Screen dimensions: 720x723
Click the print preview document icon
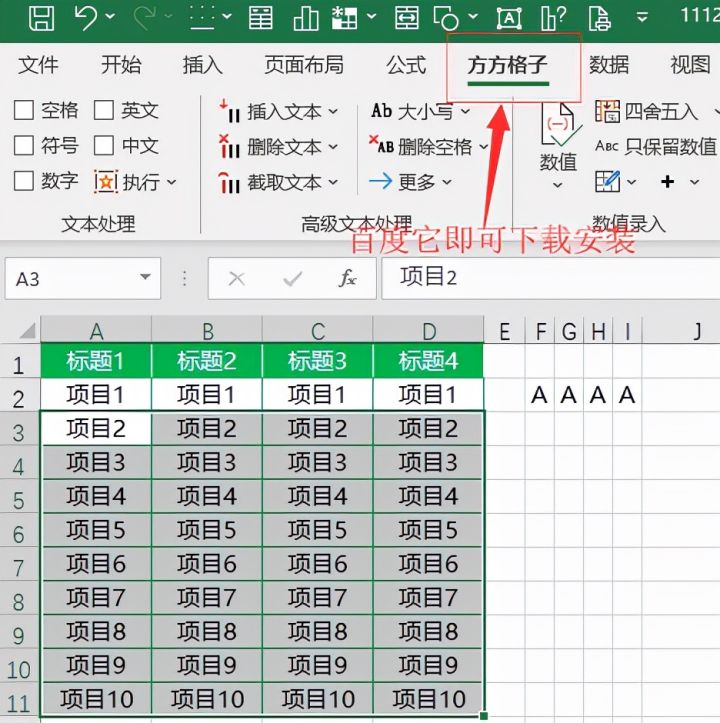click(x=600, y=18)
